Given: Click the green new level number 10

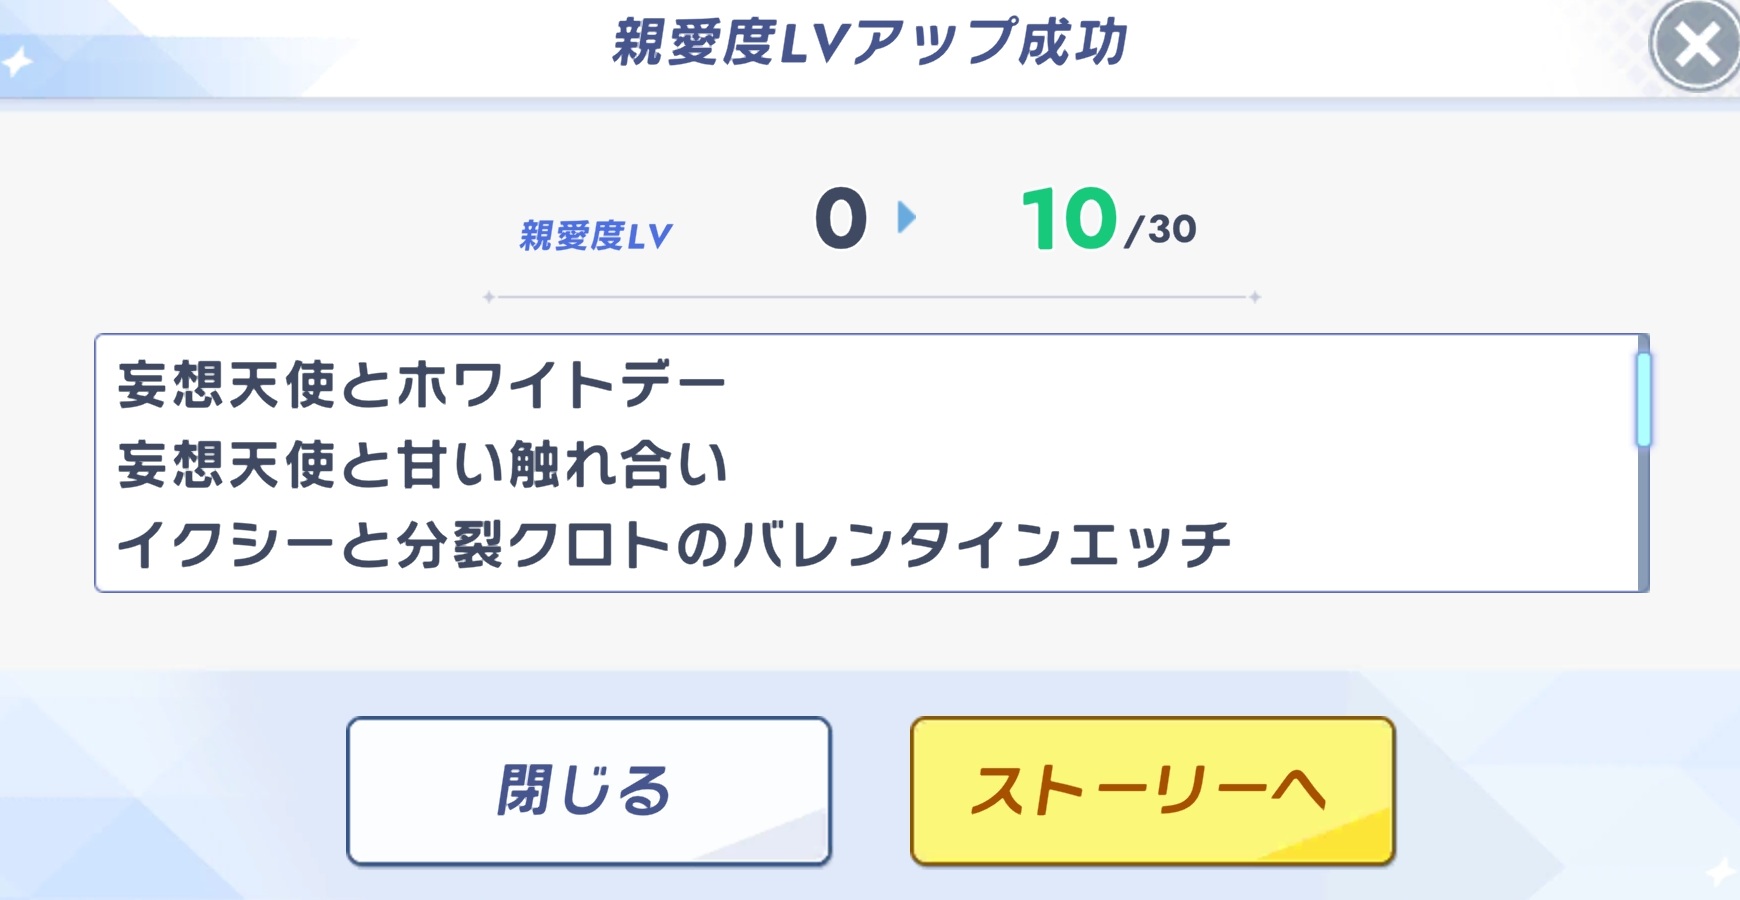Looking at the screenshot, I should click(x=1068, y=219).
